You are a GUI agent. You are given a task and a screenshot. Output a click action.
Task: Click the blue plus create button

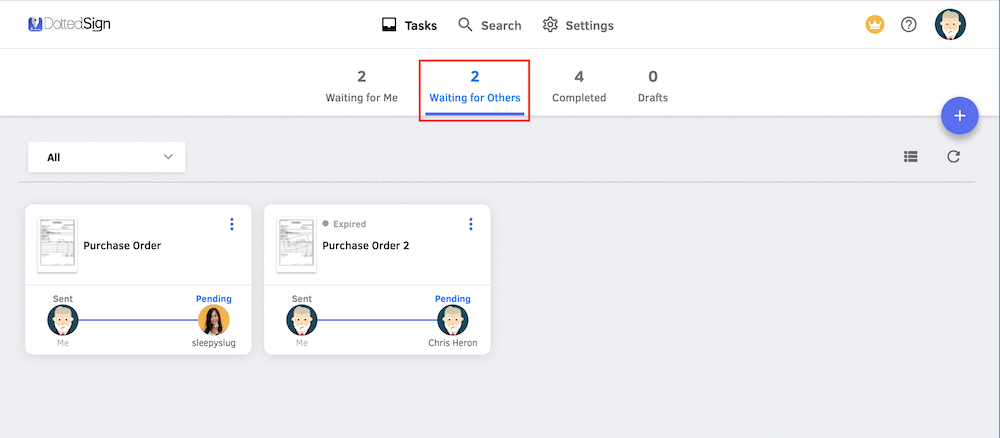pos(959,115)
